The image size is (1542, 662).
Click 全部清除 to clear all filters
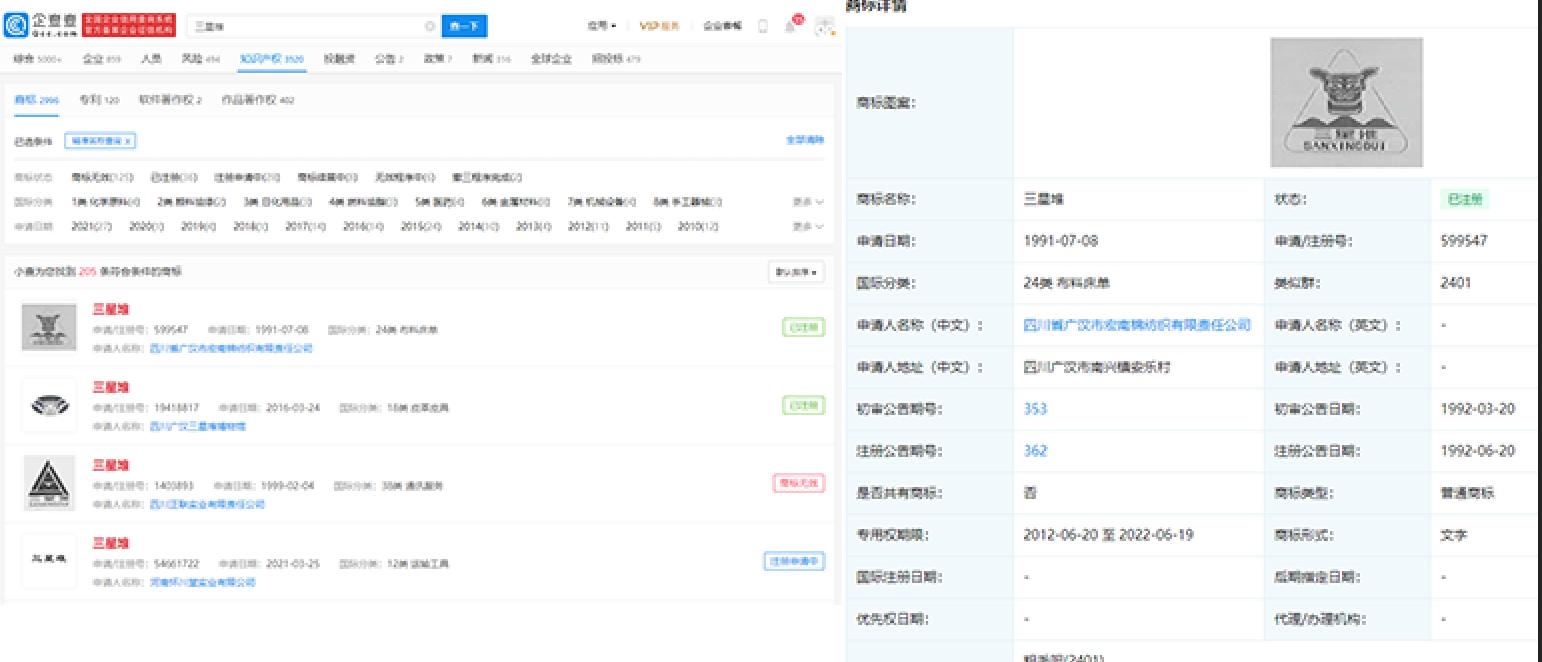(x=805, y=141)
